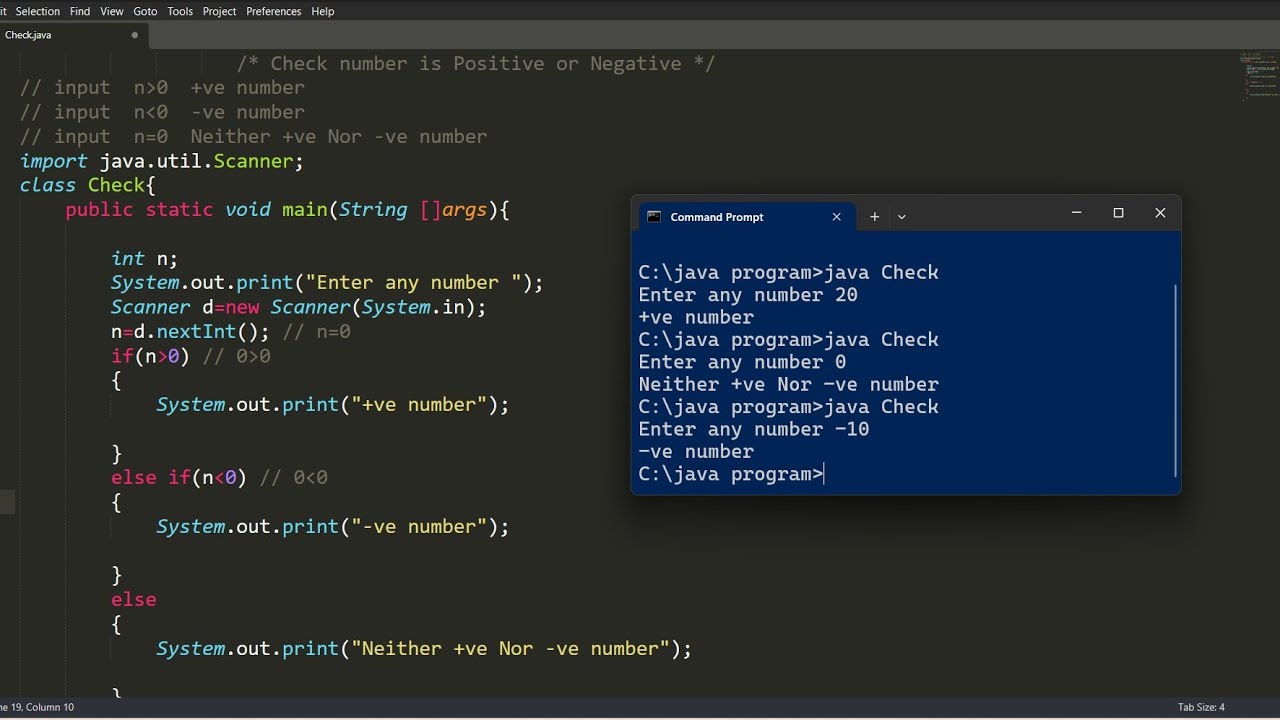Click the "class Check{" line

click(88, 185)
